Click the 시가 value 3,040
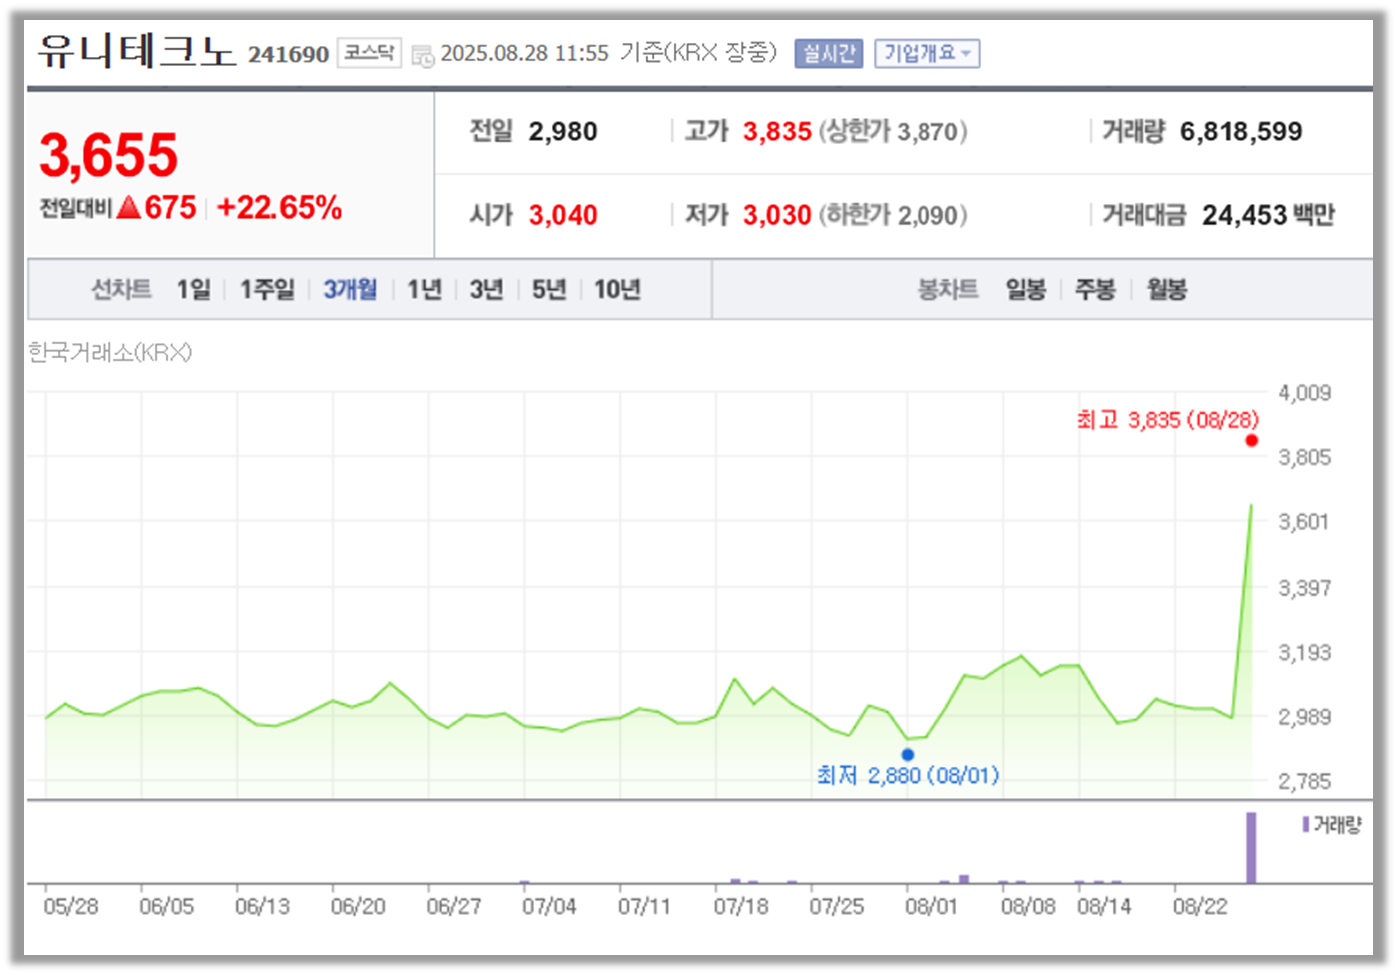Viewport: 1397px width, 975px height. pyautogui.click(x=563, y=215)
